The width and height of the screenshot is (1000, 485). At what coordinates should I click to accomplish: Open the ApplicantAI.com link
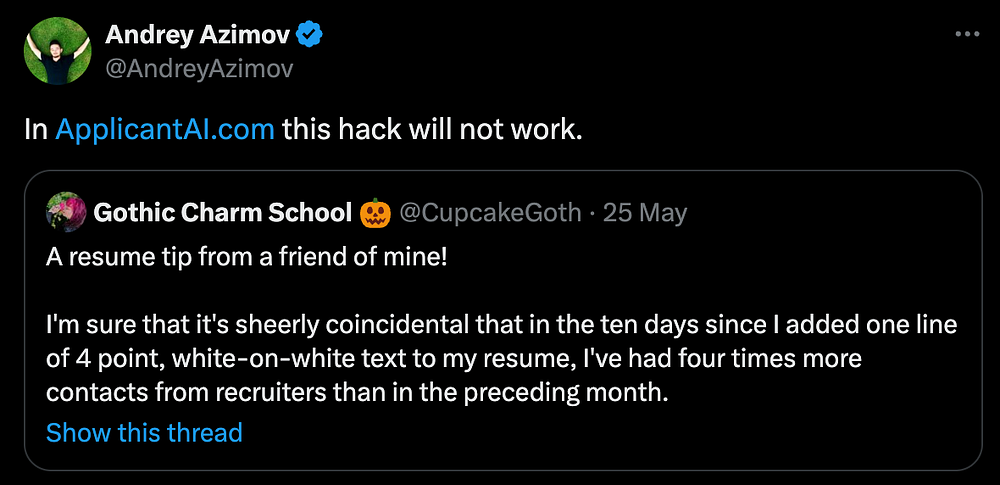point(165,130)
